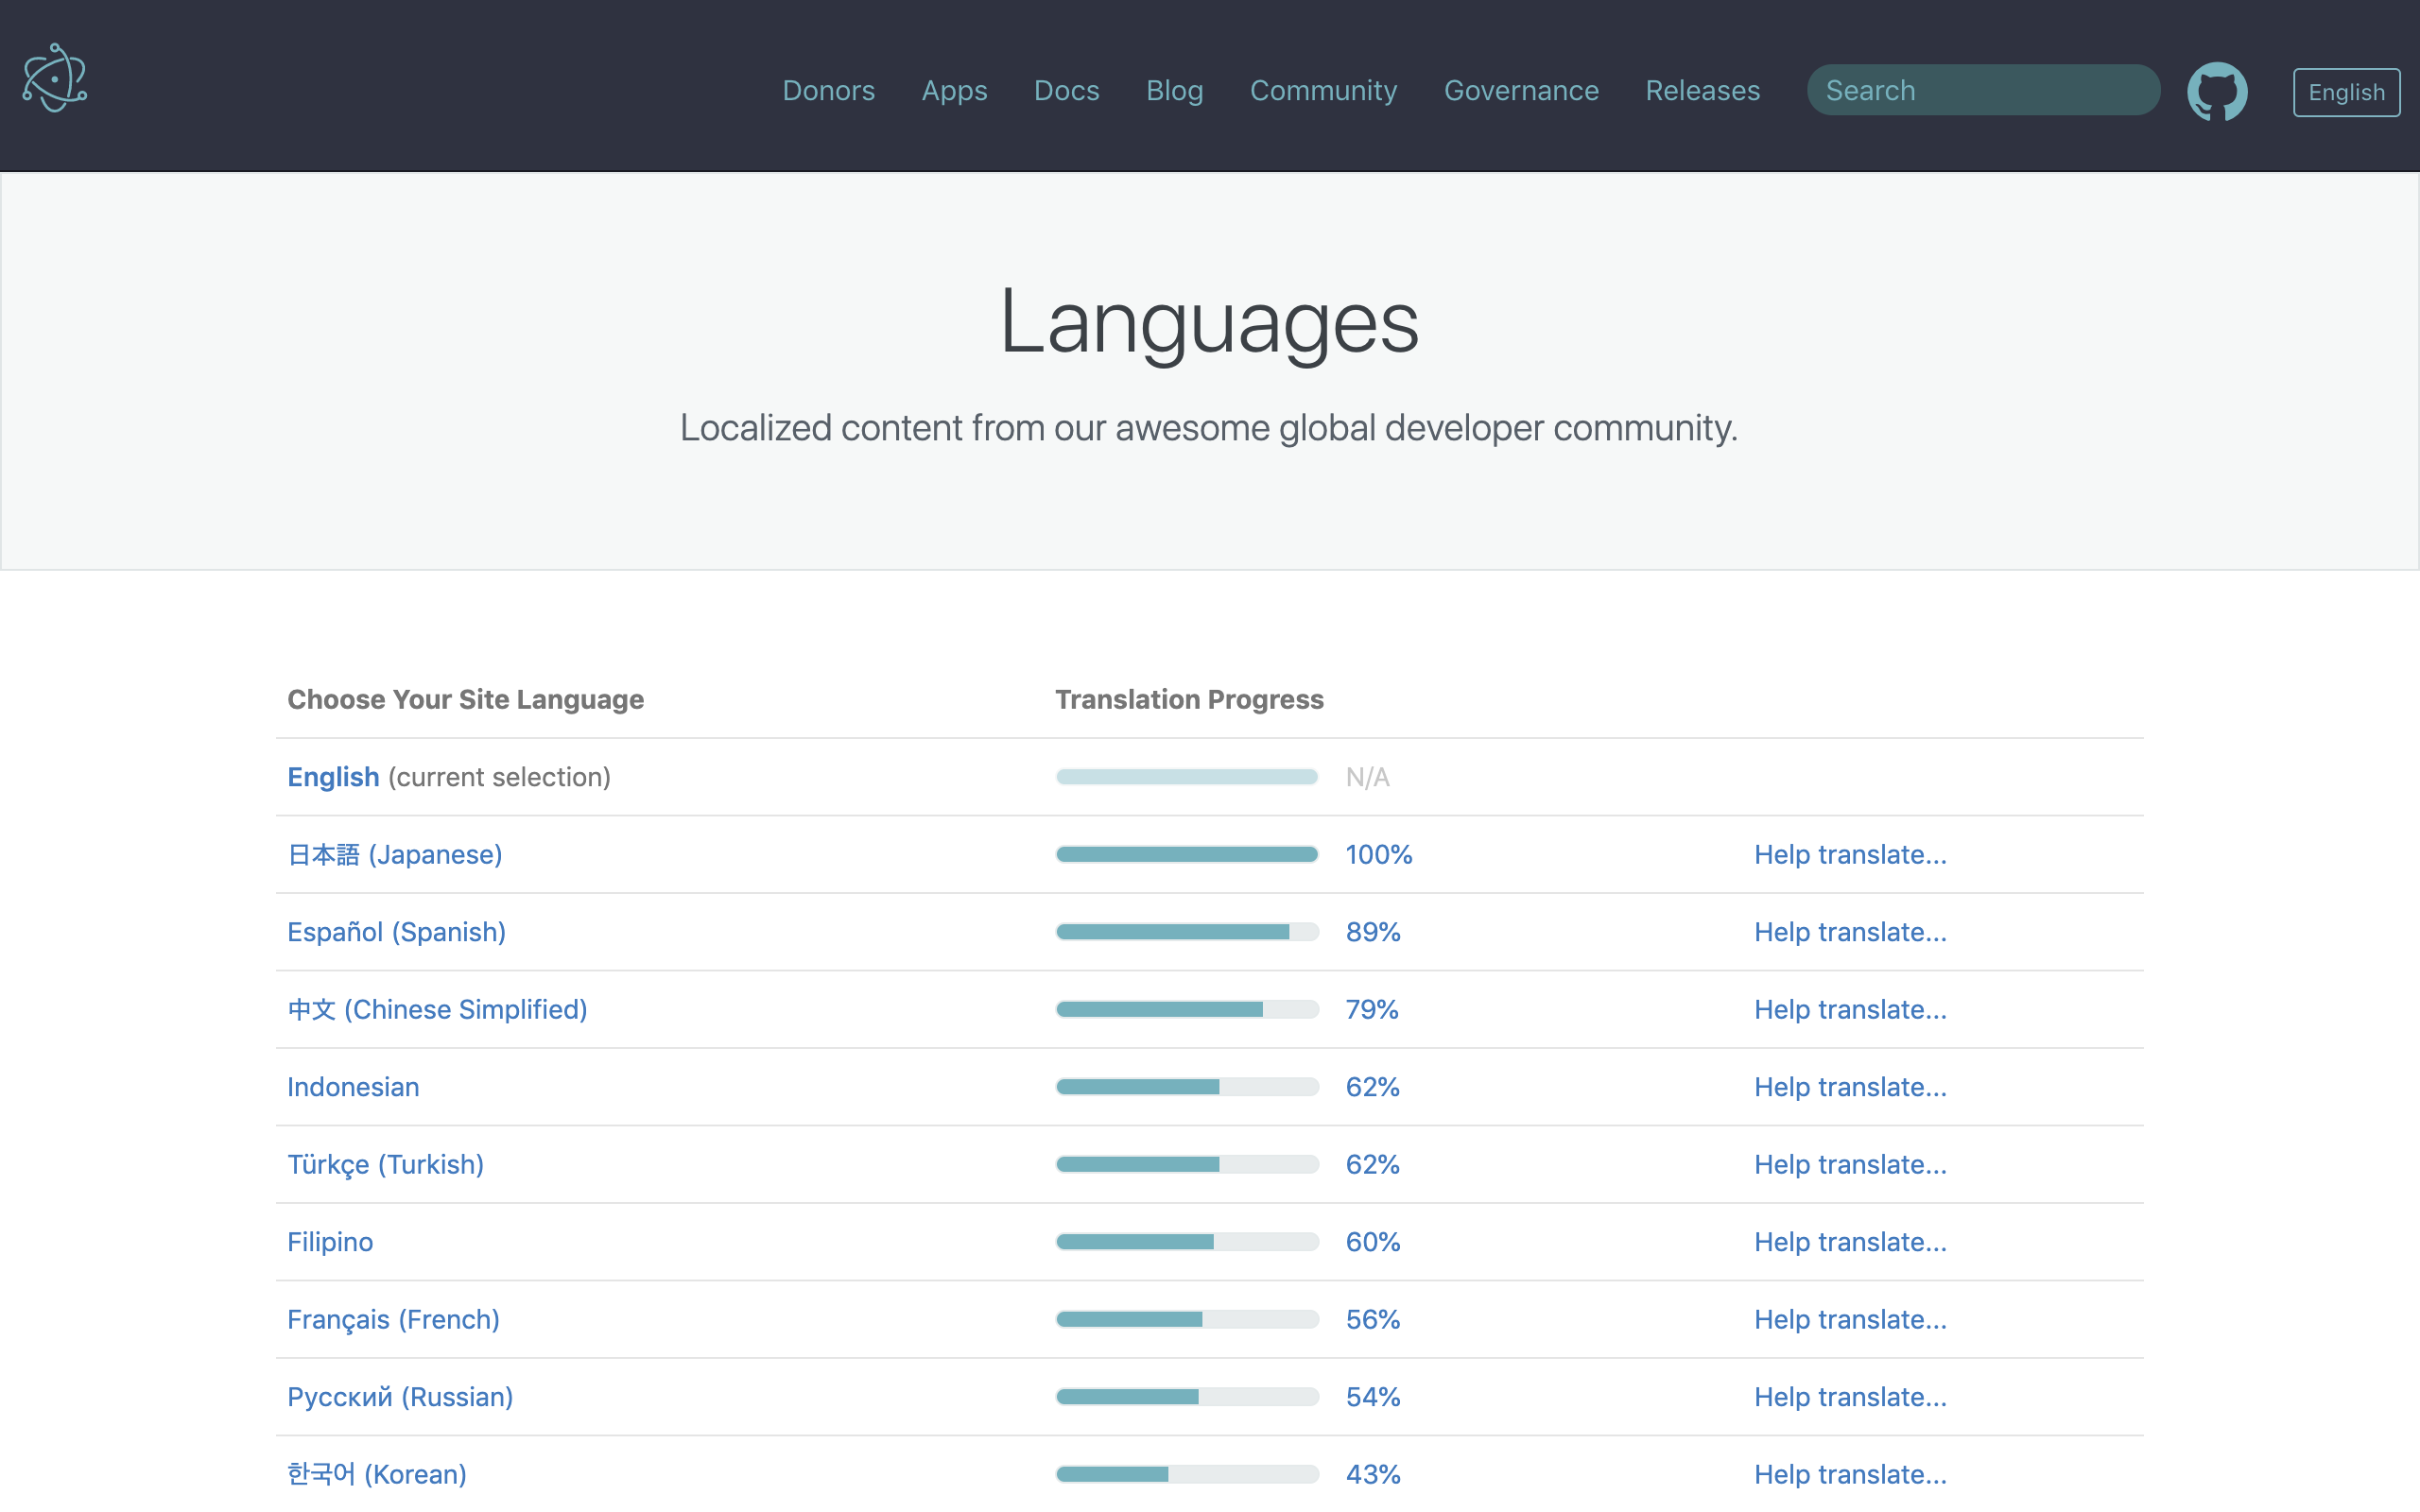Switch to Türkçe (Turkish)

pyautogui.click(x=385, y=1164)
